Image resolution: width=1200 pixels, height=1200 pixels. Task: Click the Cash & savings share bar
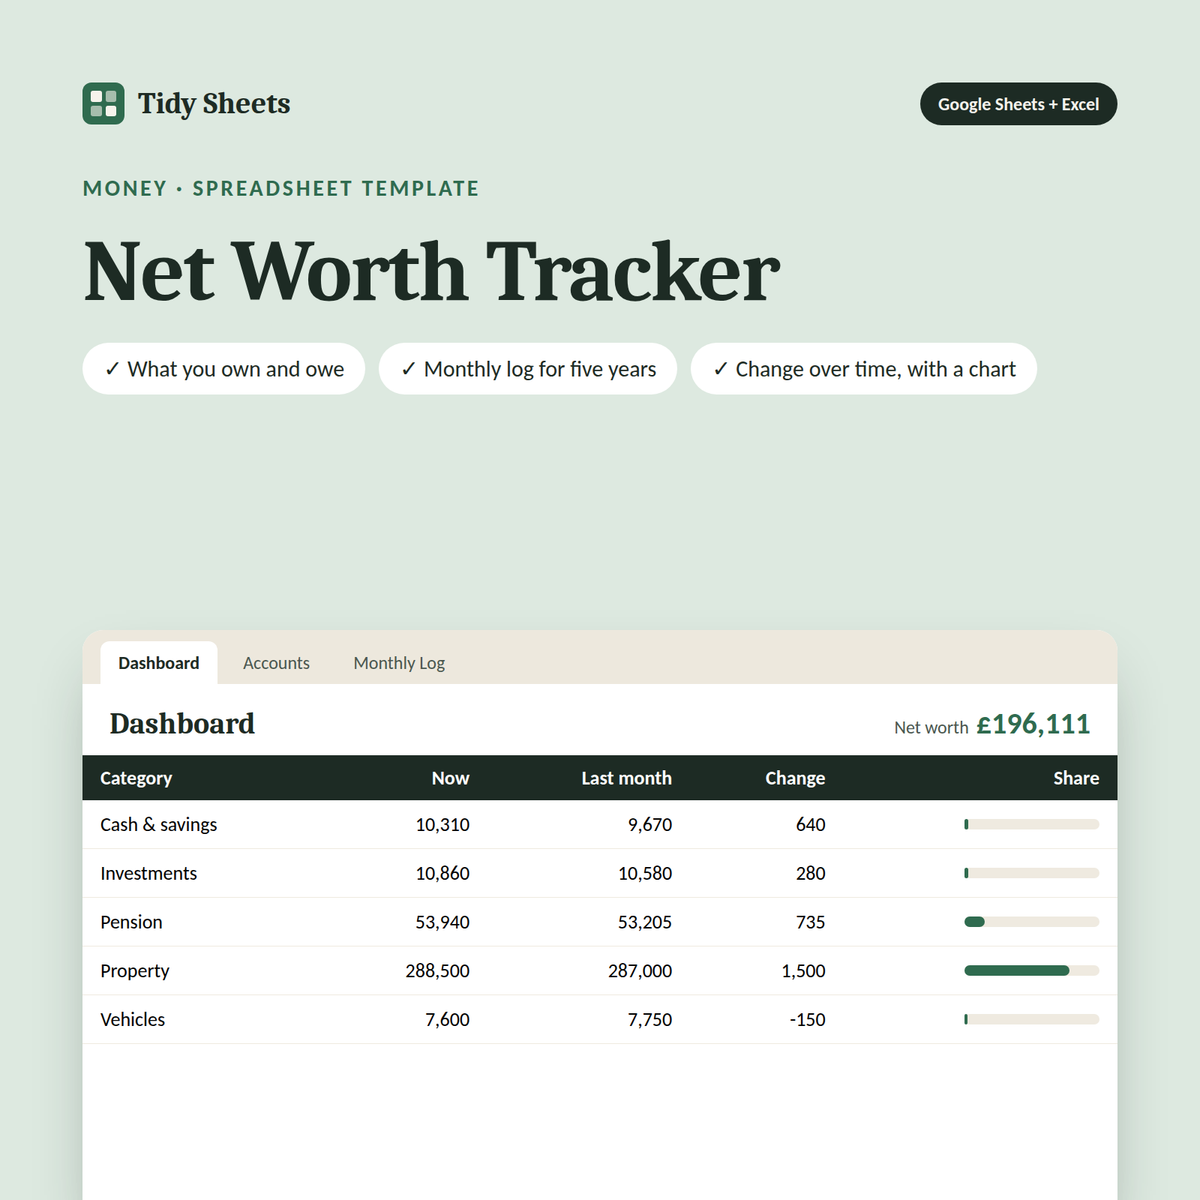(x=1032, y=825)
